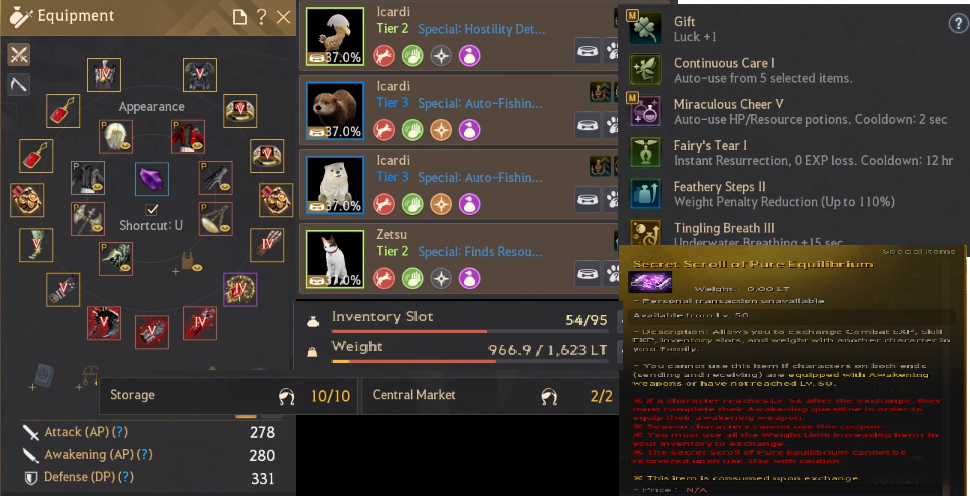Viewport: 970px width, 496px height.
Task: Select the purple crystal in the center slot
Action: (152, 179)
